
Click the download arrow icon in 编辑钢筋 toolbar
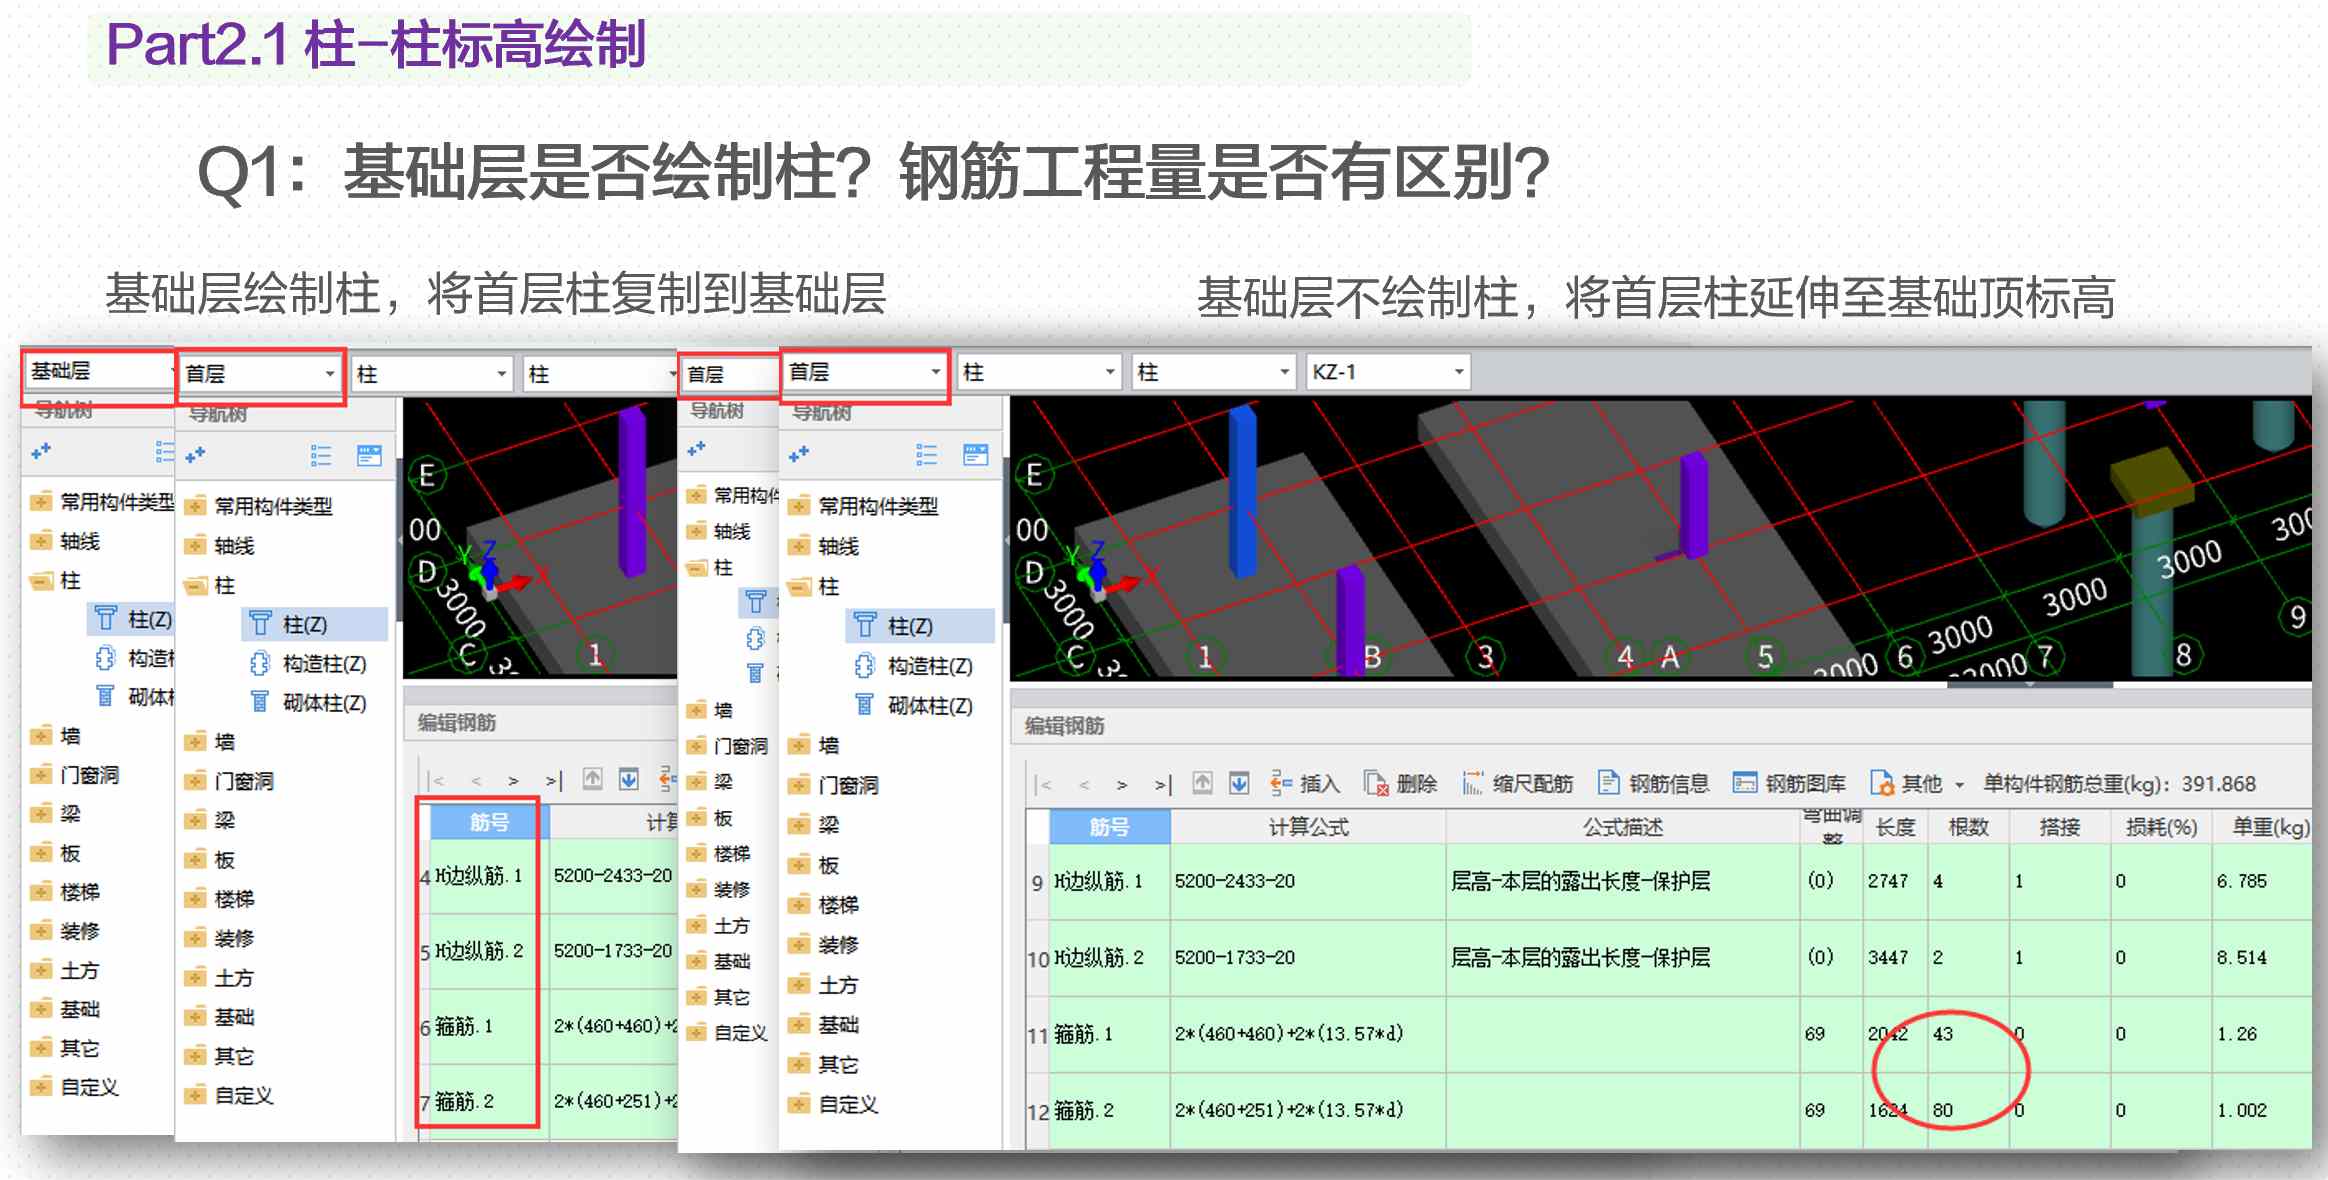1239,784
